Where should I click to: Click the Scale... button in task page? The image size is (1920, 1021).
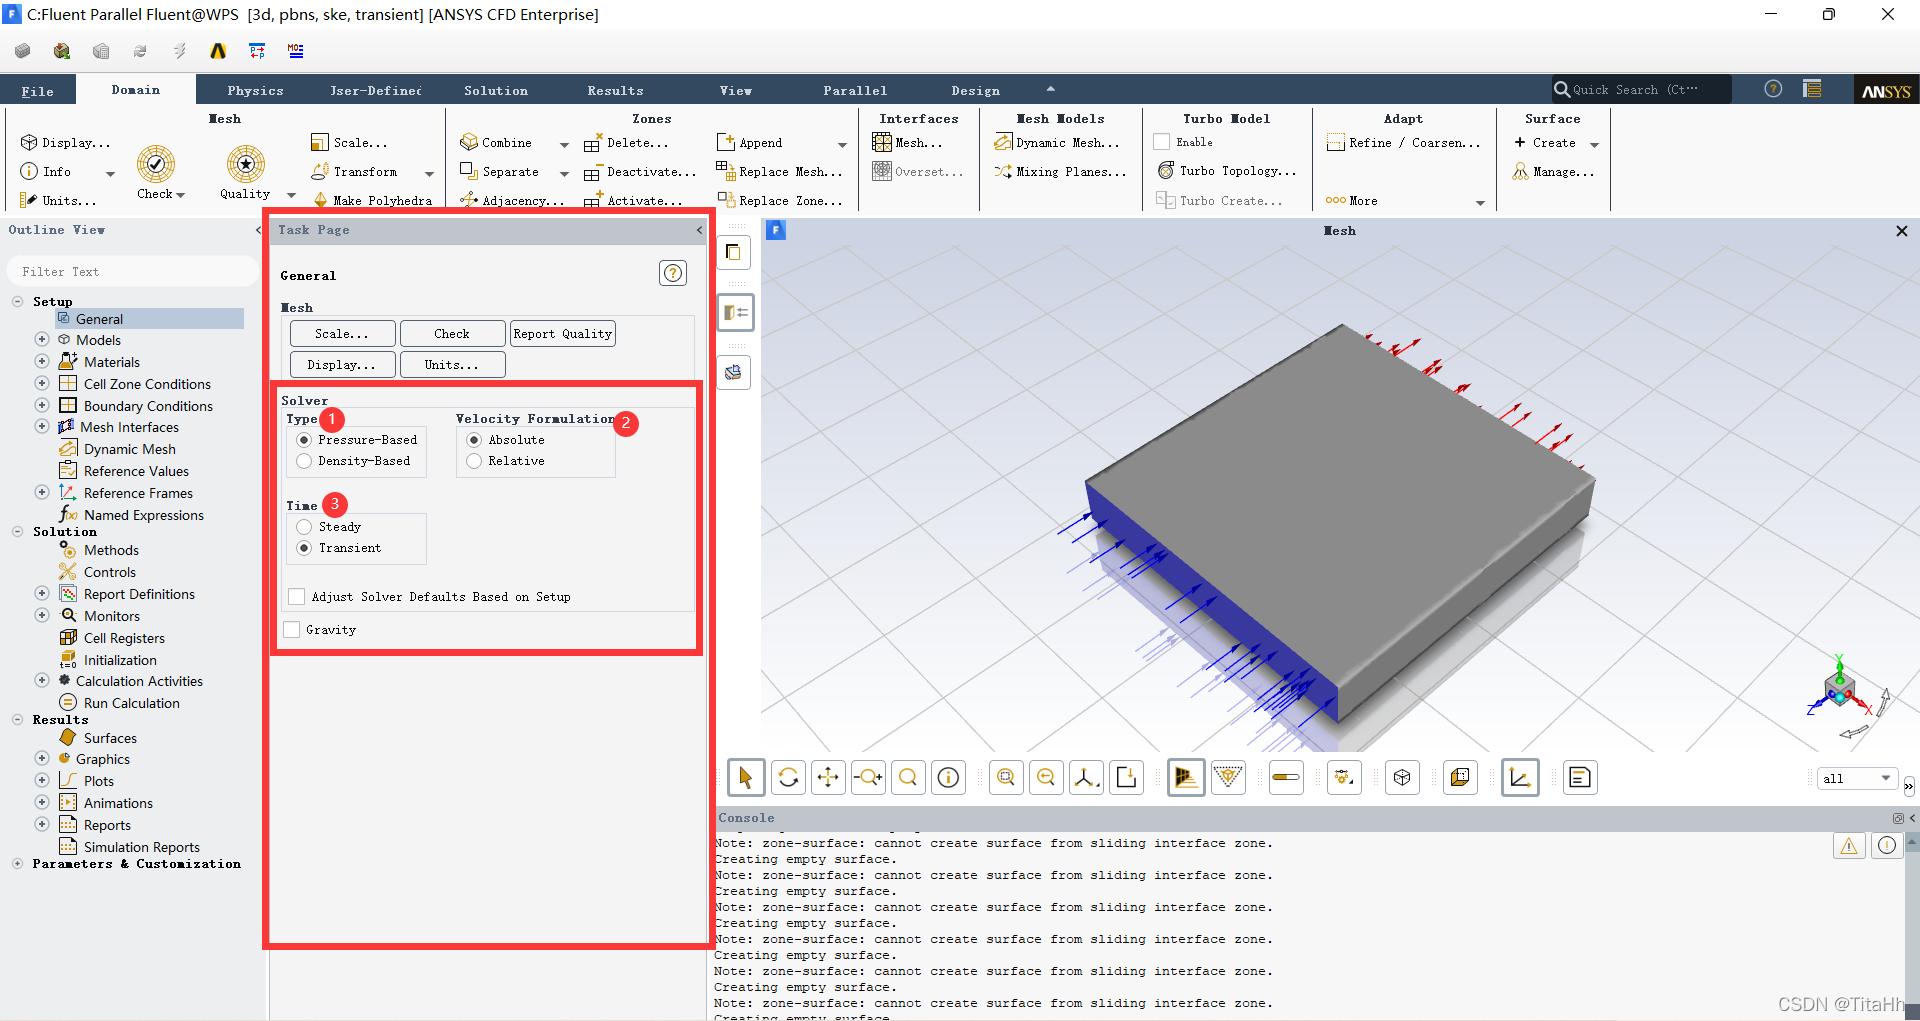tap(342, 334)
